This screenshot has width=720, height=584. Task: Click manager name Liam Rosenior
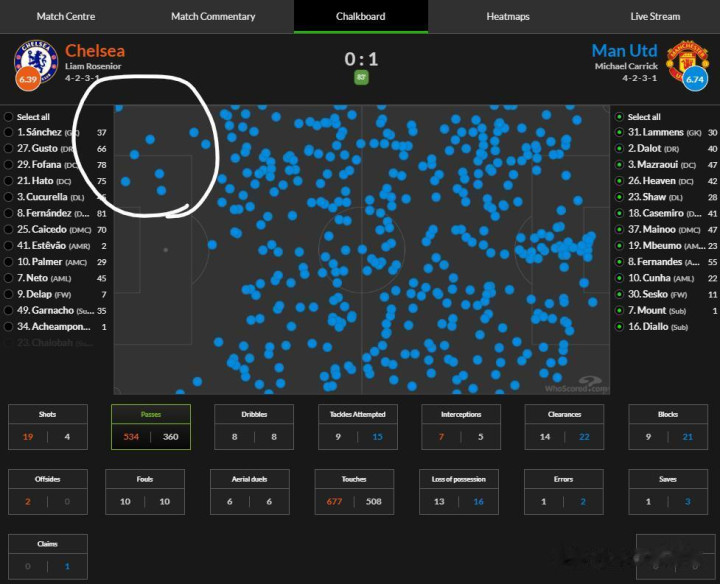coord(93,66)
